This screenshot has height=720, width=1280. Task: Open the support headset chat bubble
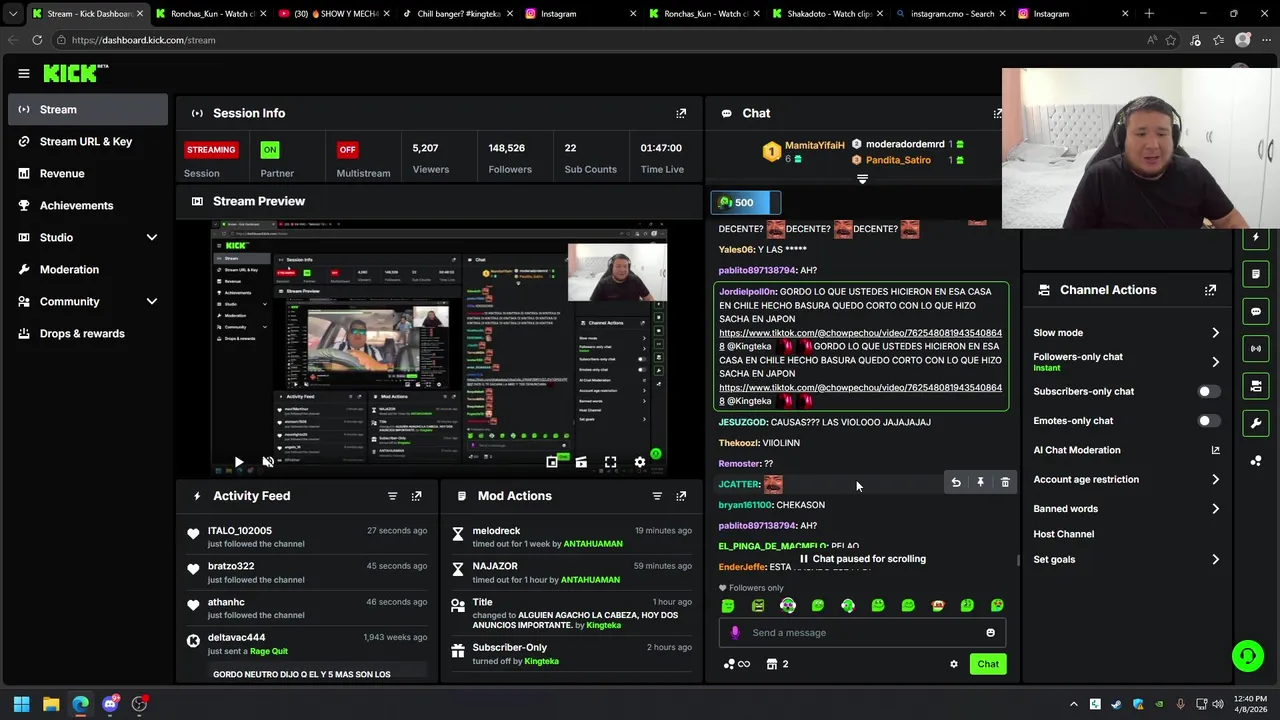tap(1248, 656)
